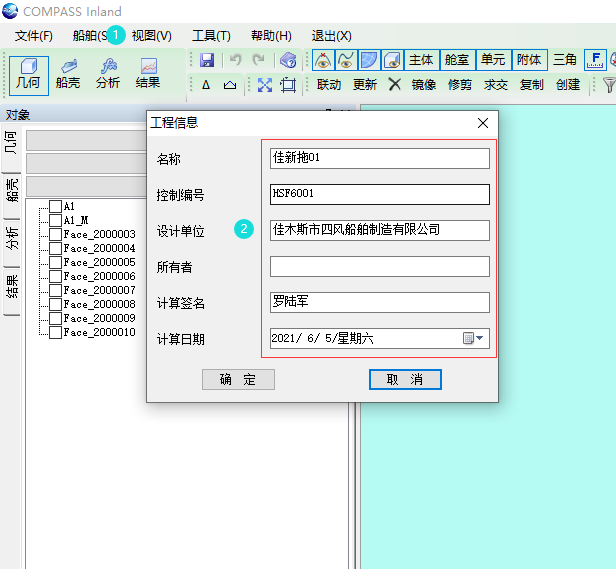Open the 结果 results mode icon
Viewport: 616px width, 569px height.
pyautogui.click(x=148, y=75)
